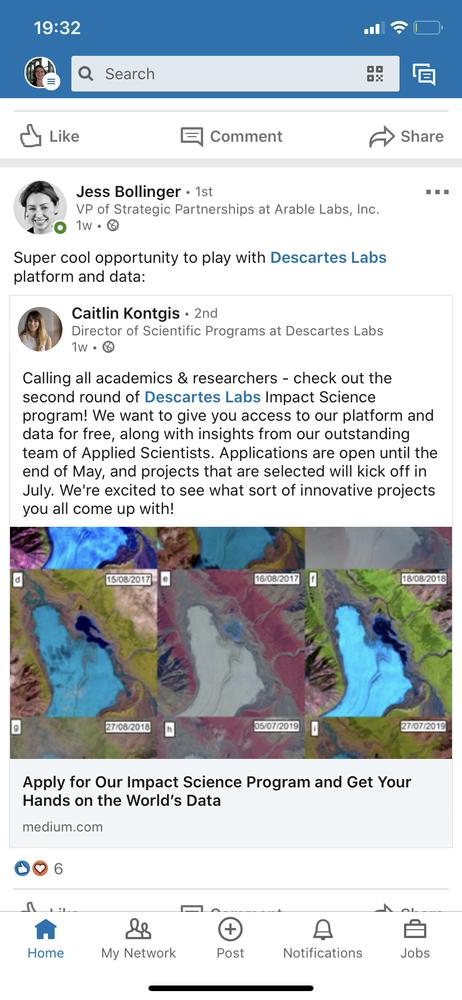Open the Jobs briefcase tab
Screen dimensions: 462x1000
click(415, 939)
